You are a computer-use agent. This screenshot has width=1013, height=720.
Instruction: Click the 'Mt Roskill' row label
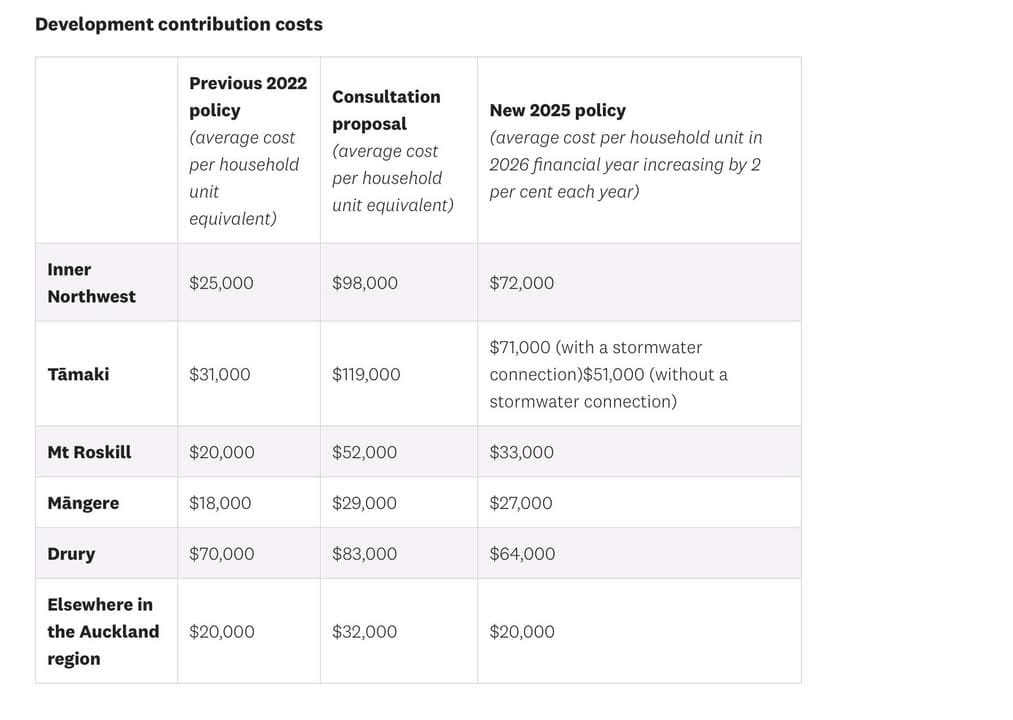89,452
